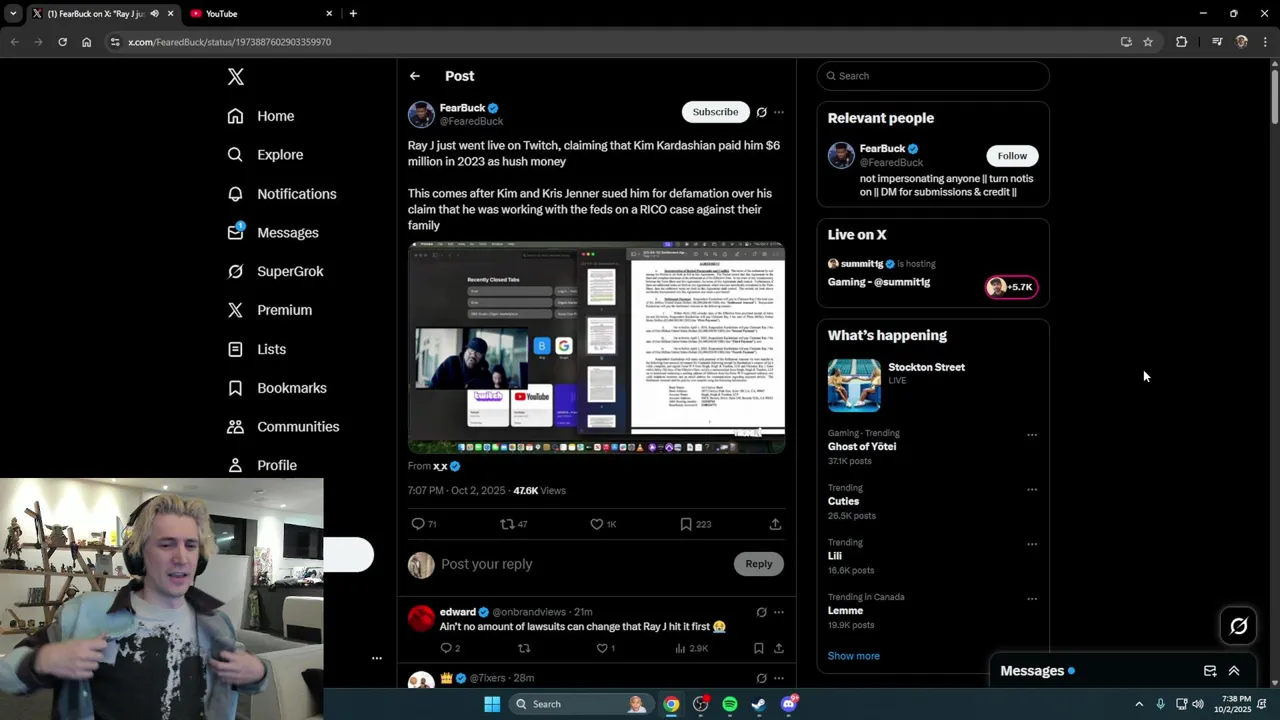1280x720 pixels.
Task: Repost edward's reply
Action: [524, 648]
